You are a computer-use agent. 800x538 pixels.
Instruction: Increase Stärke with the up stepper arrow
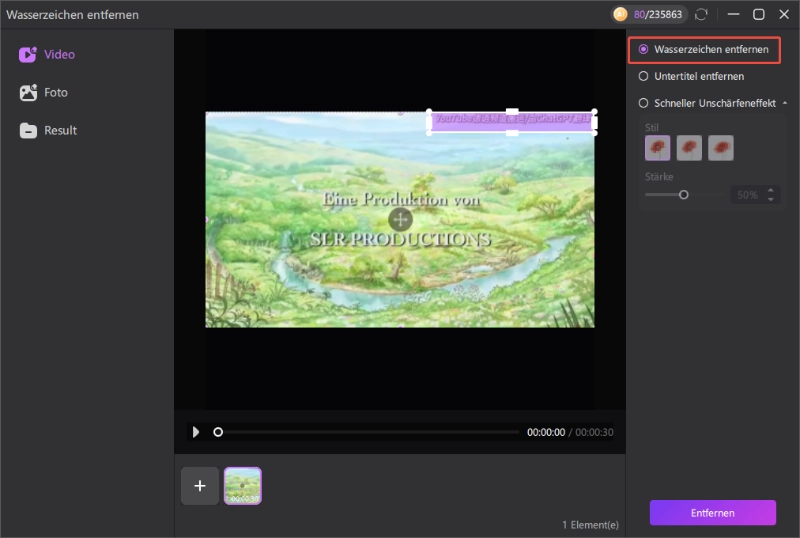[770, 190]
